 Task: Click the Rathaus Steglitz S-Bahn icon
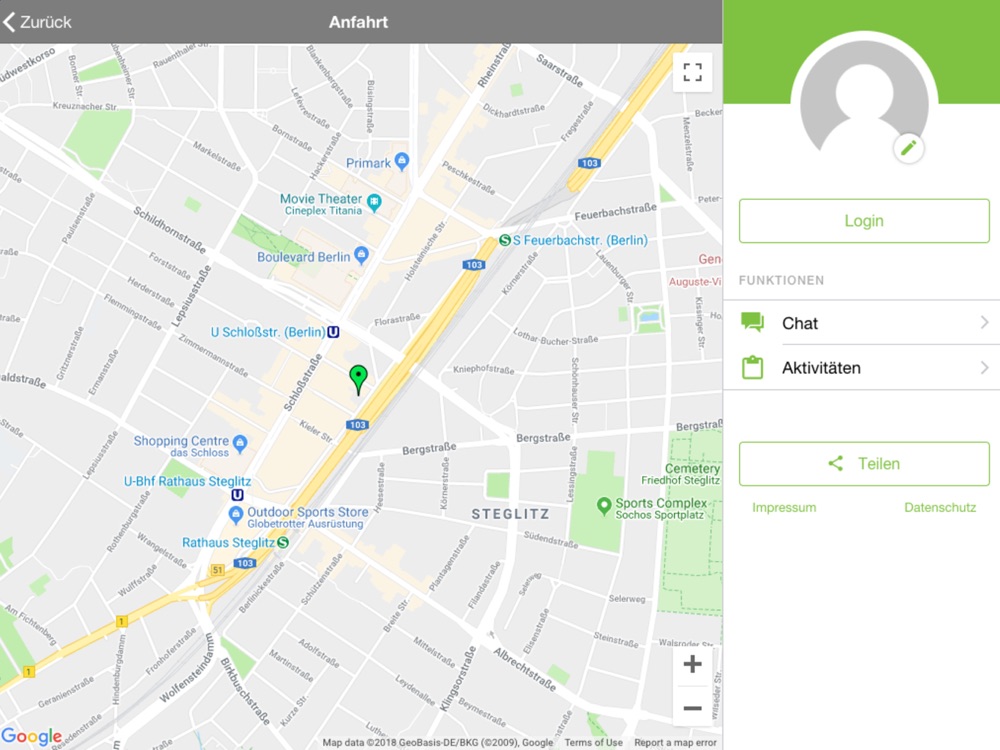(x=283, y=542)
